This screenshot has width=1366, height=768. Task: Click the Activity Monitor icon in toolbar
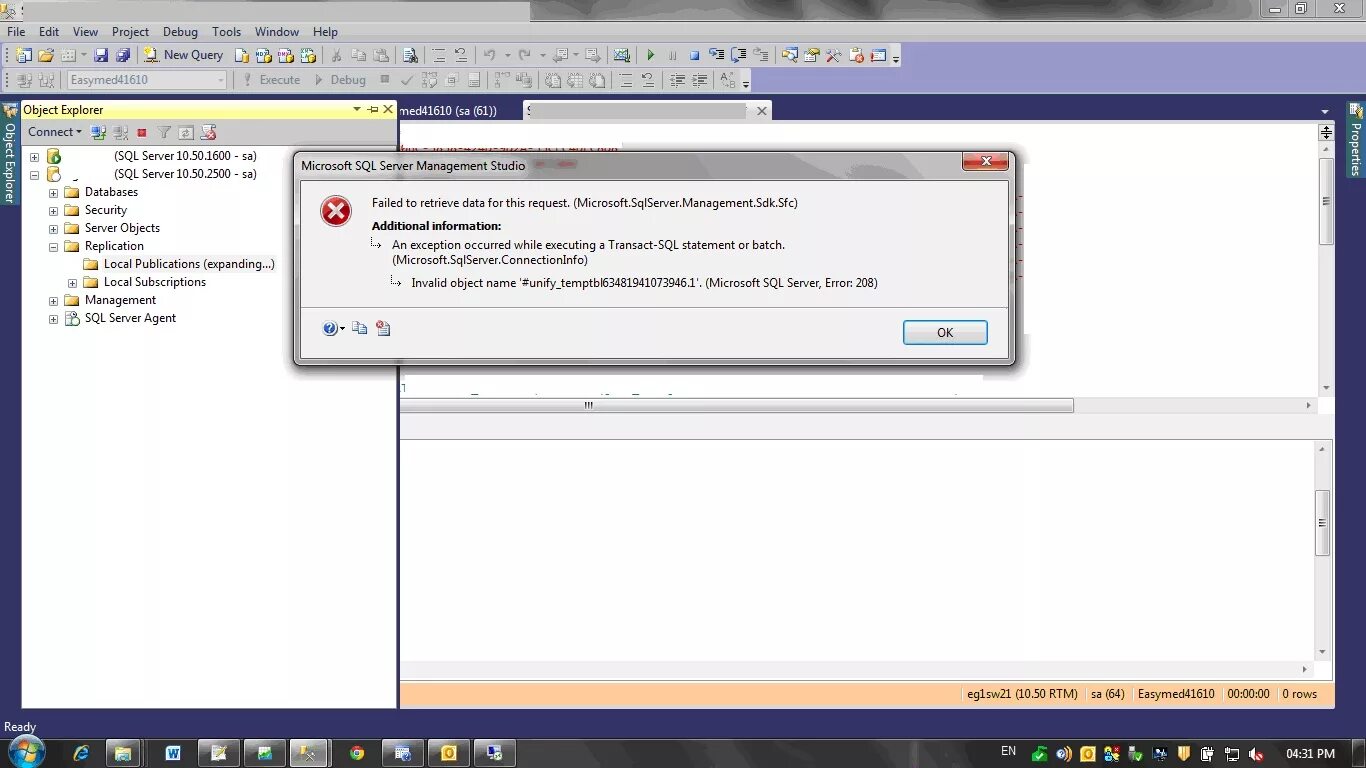621,55
